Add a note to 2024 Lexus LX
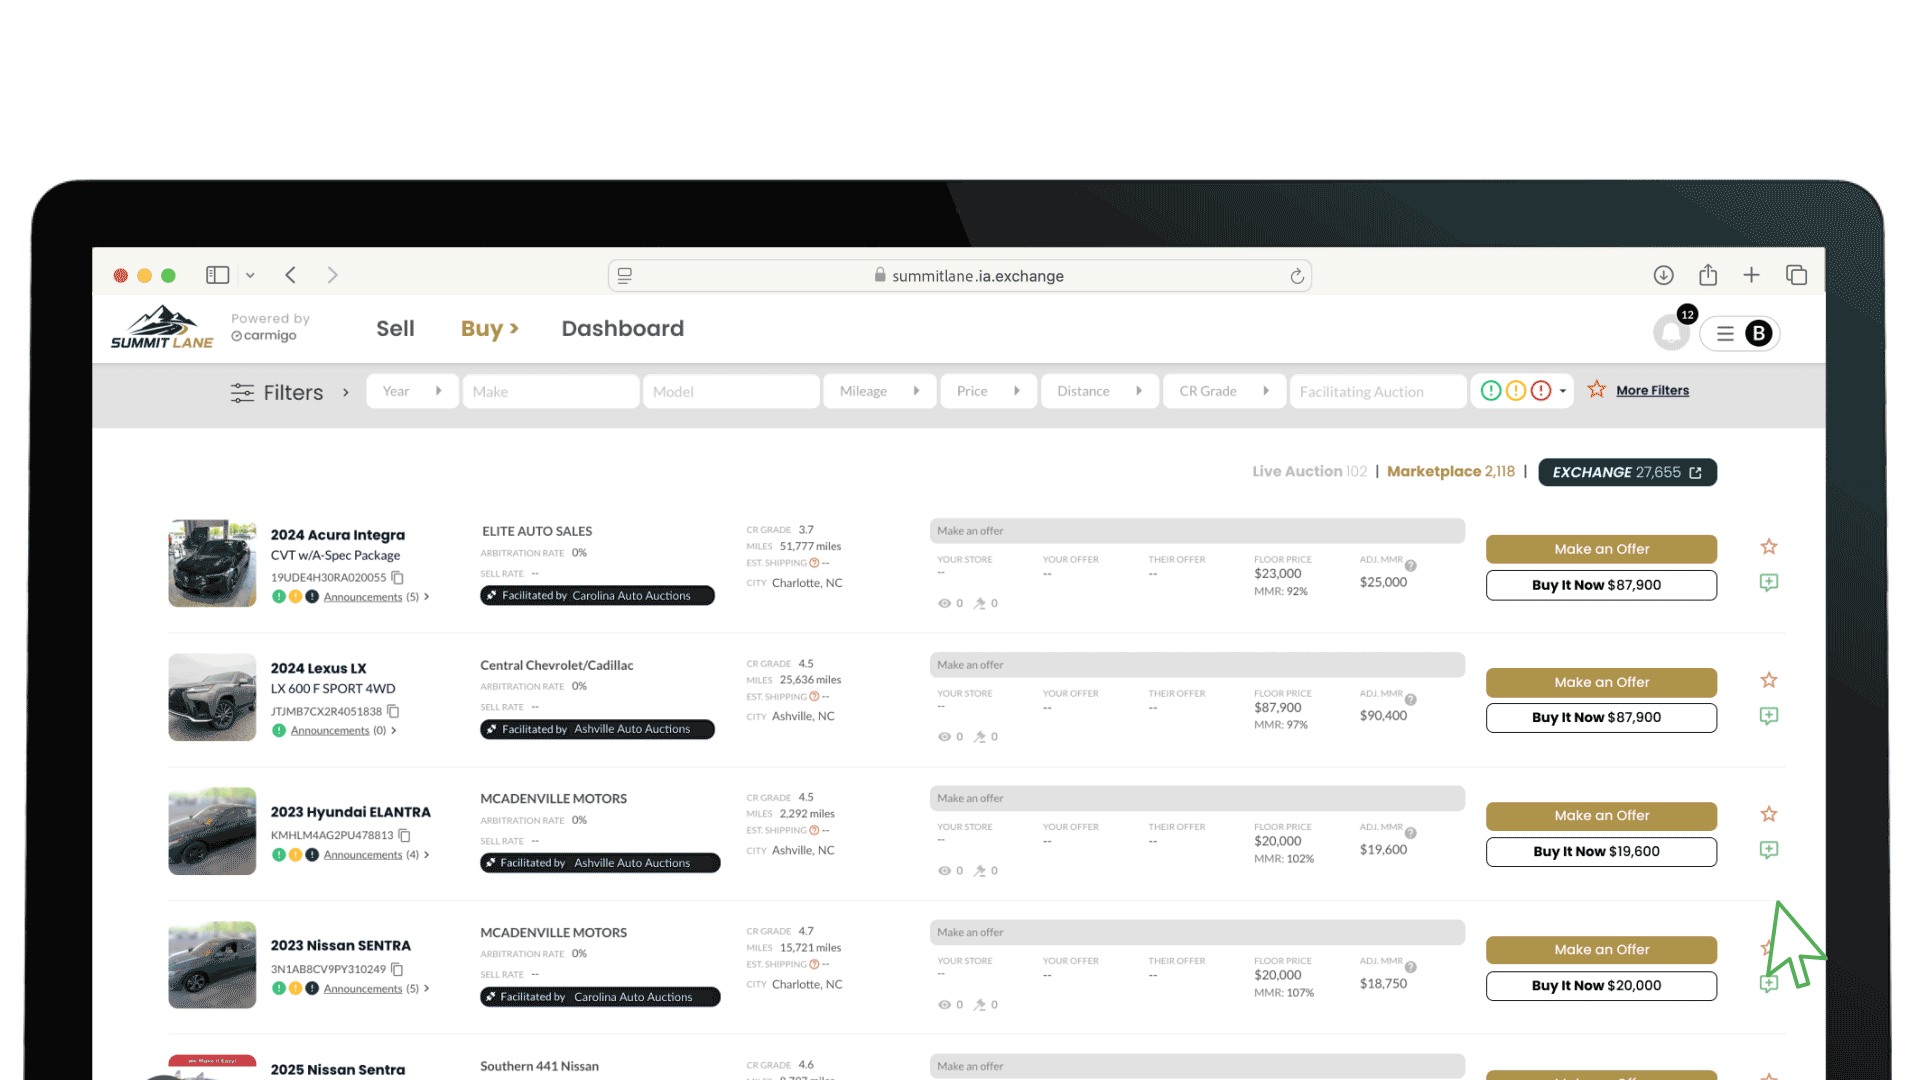Screen dimensions: 1920x1080 (x=1768, y=716)
